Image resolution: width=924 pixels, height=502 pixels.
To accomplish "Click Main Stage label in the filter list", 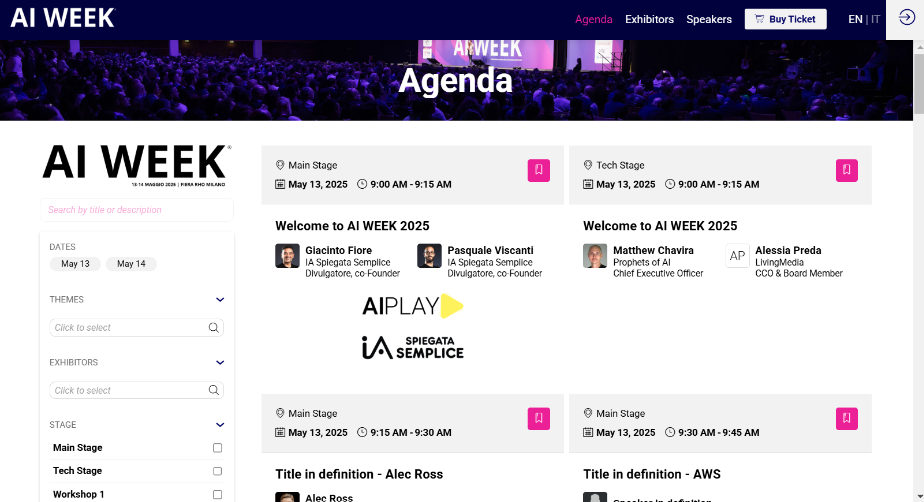I will [78, 448].
